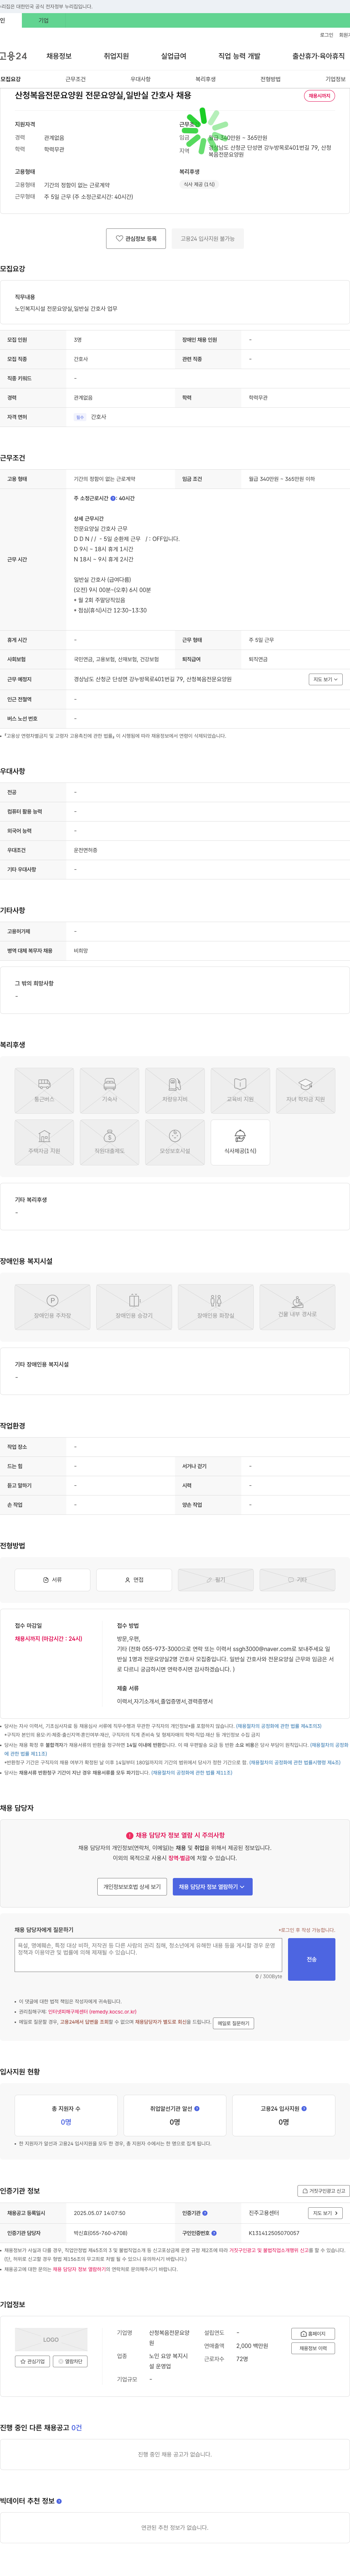Click the 교육비 지원 welfare icon
The image size is (350, 2576).
coord(240,1091)
